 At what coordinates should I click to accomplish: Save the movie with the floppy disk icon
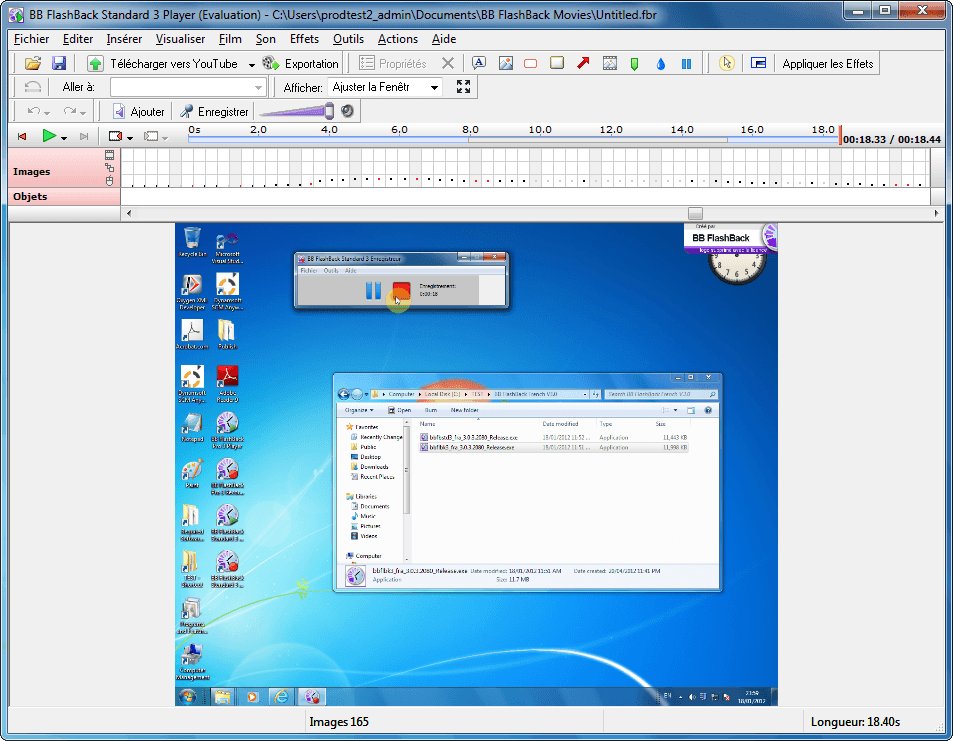[58, 63]
